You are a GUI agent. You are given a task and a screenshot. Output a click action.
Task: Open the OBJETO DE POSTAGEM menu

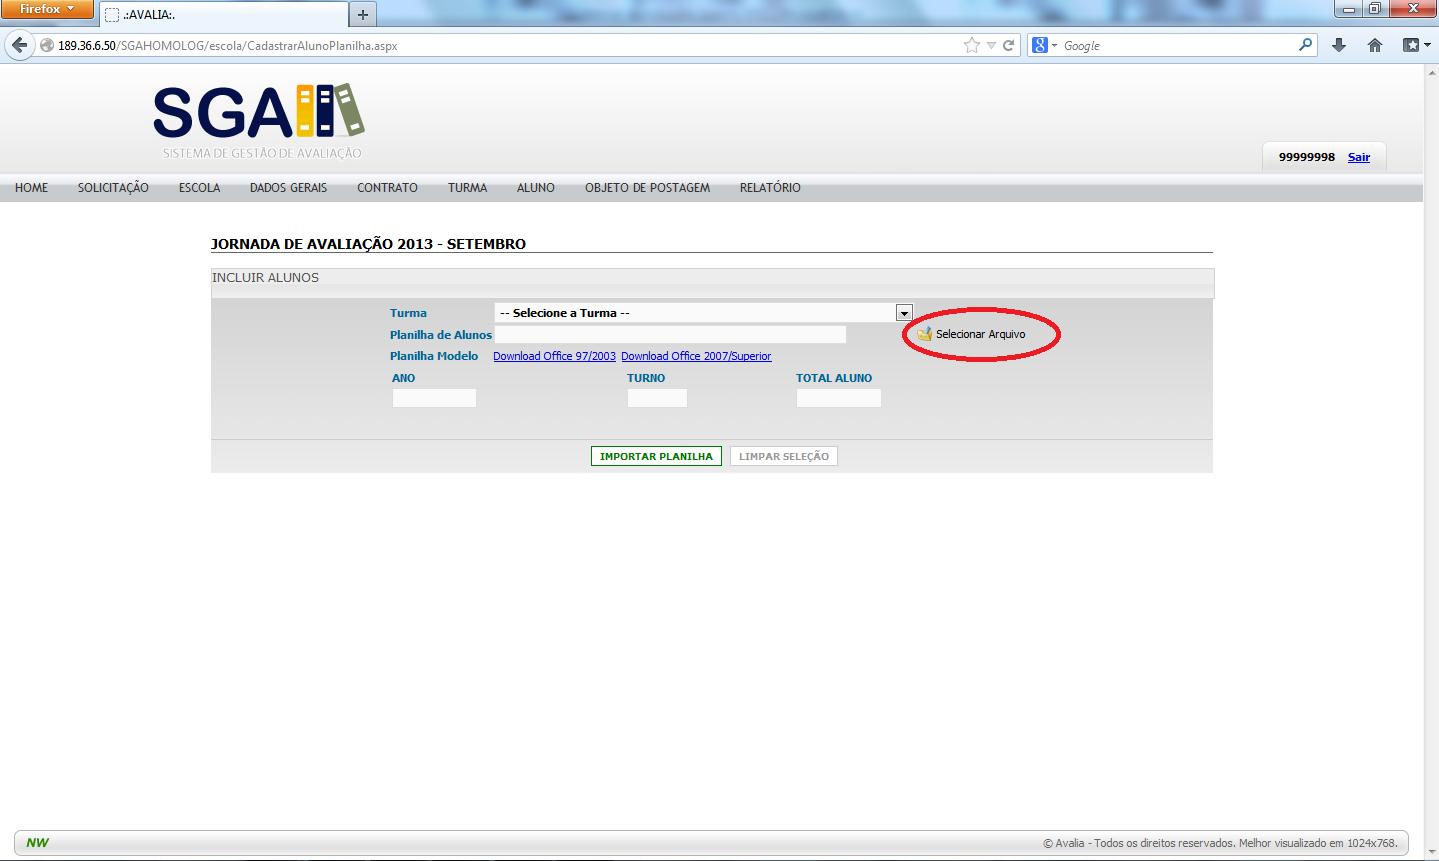point(647,188)
